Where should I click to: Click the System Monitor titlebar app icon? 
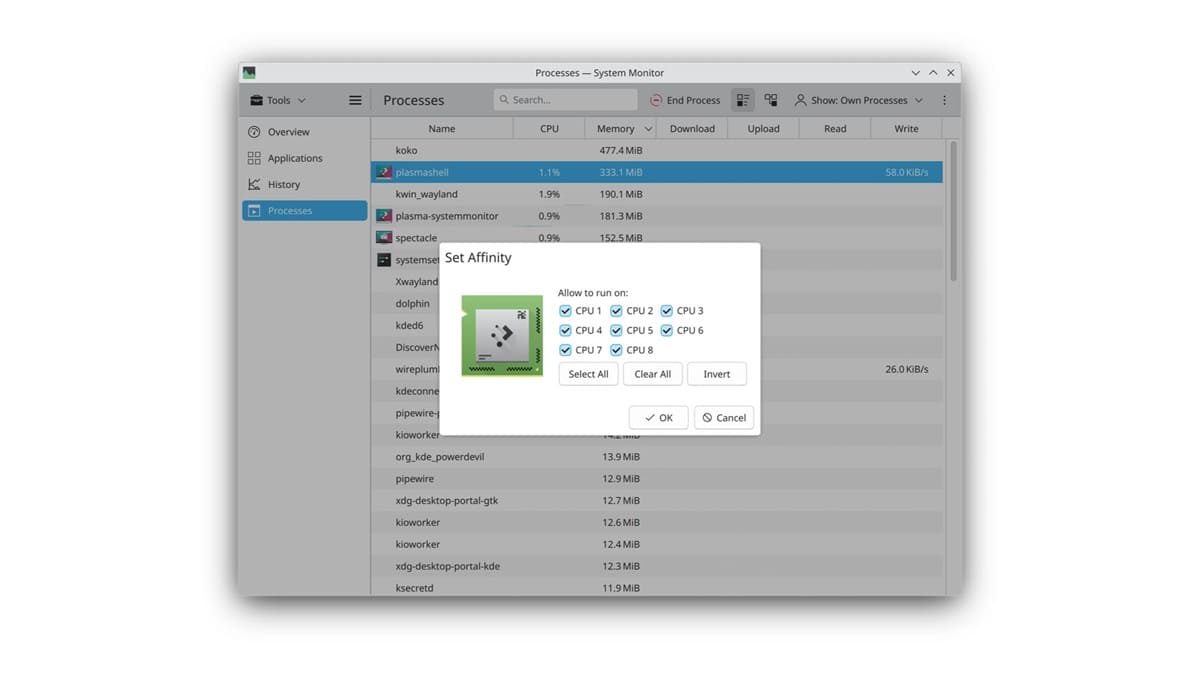[x=249, y=73]
